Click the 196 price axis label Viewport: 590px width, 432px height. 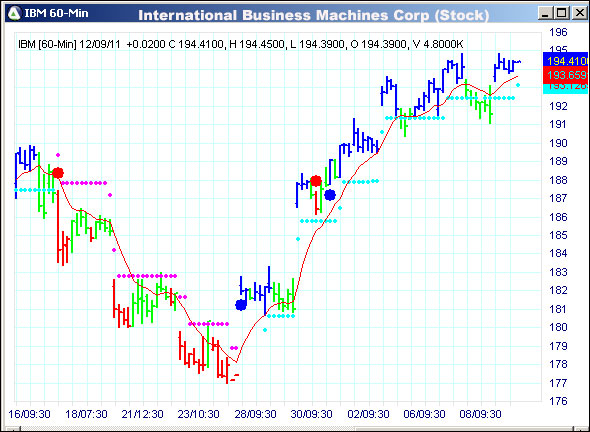(x=558, y=32)
